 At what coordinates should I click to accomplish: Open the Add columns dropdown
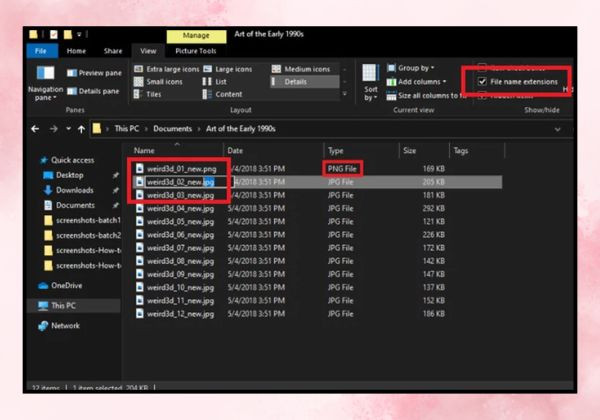[416, 82]
